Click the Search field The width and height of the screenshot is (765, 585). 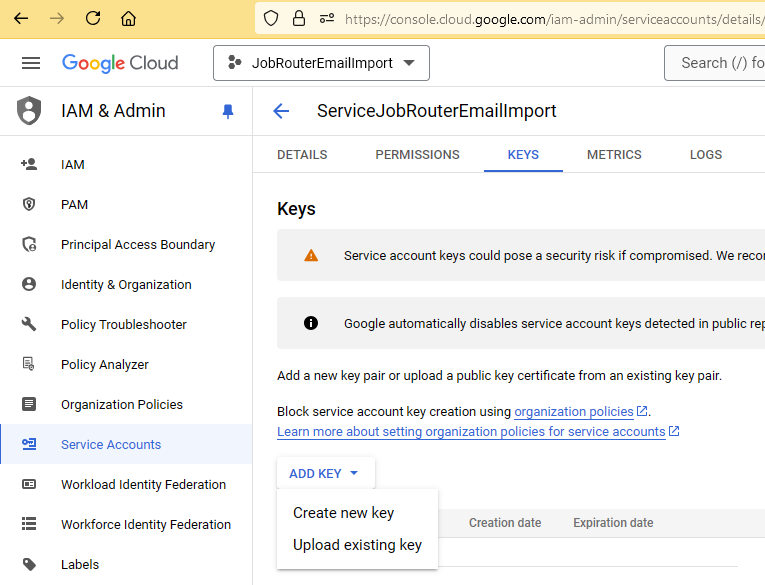[x=715, y=63]
